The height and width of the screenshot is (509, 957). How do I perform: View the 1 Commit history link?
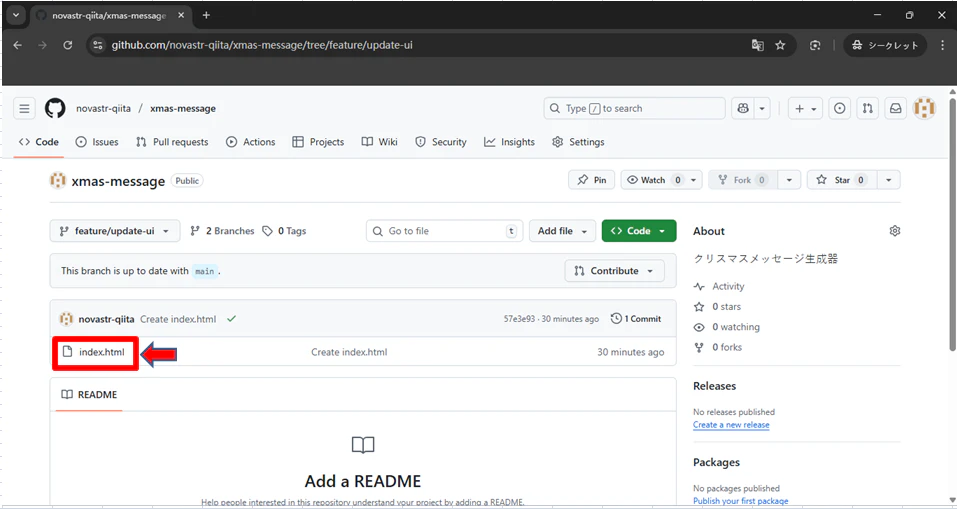[x=636, y=319]
